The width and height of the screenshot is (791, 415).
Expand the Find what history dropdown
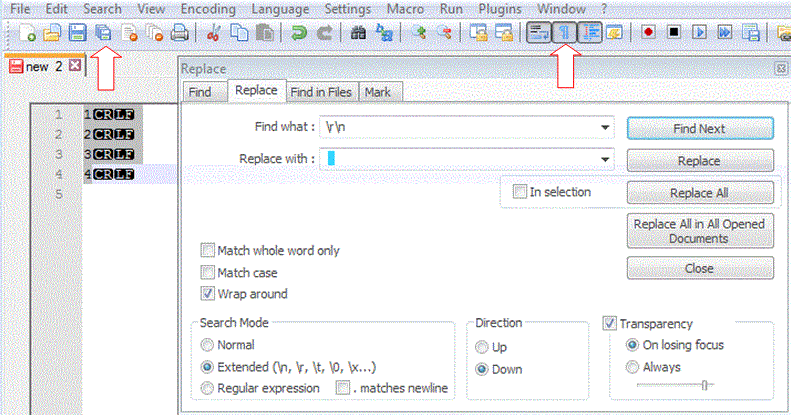pyautogui.click(x=605, y=127)
